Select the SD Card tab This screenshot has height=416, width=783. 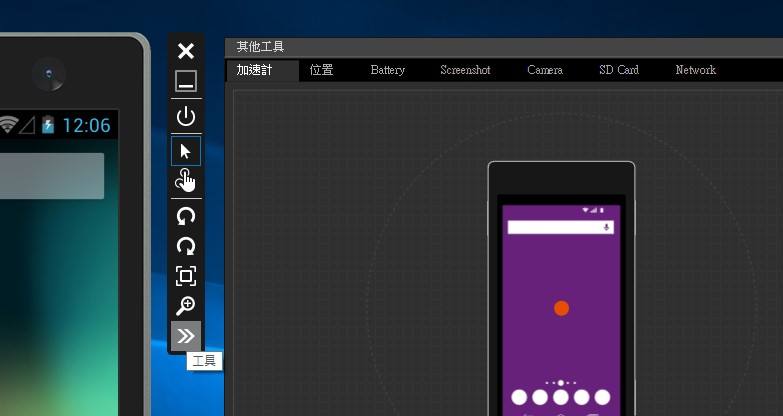tap(619, 70)
